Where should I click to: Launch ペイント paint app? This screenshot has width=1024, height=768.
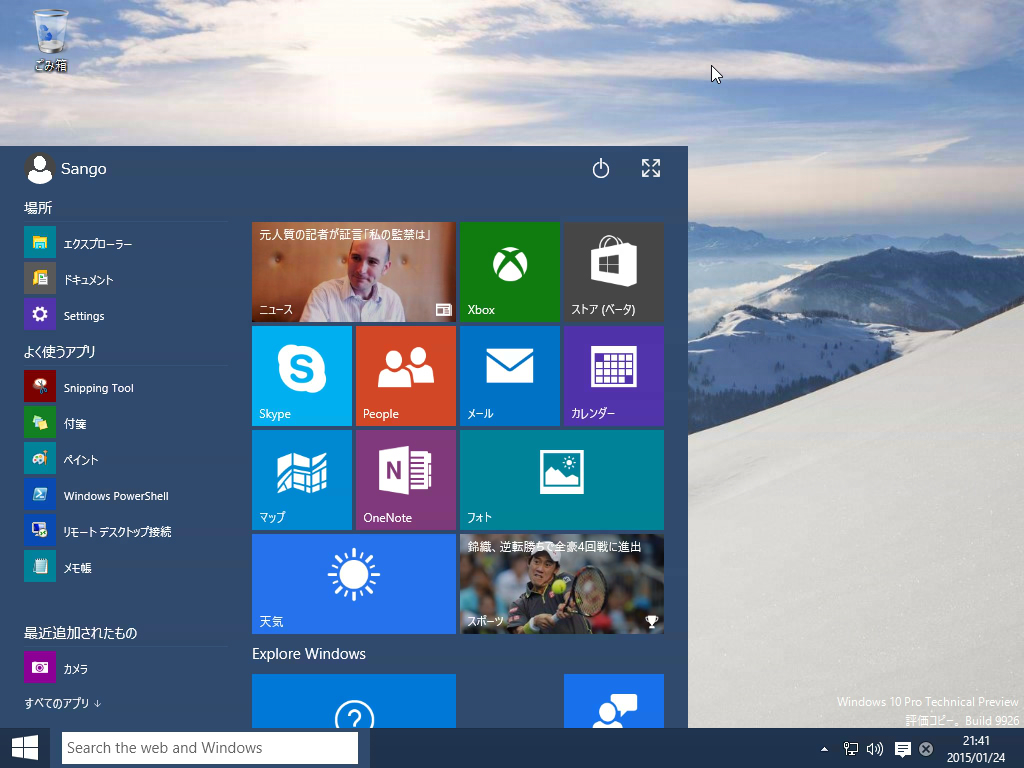click(x=125, y=458)
